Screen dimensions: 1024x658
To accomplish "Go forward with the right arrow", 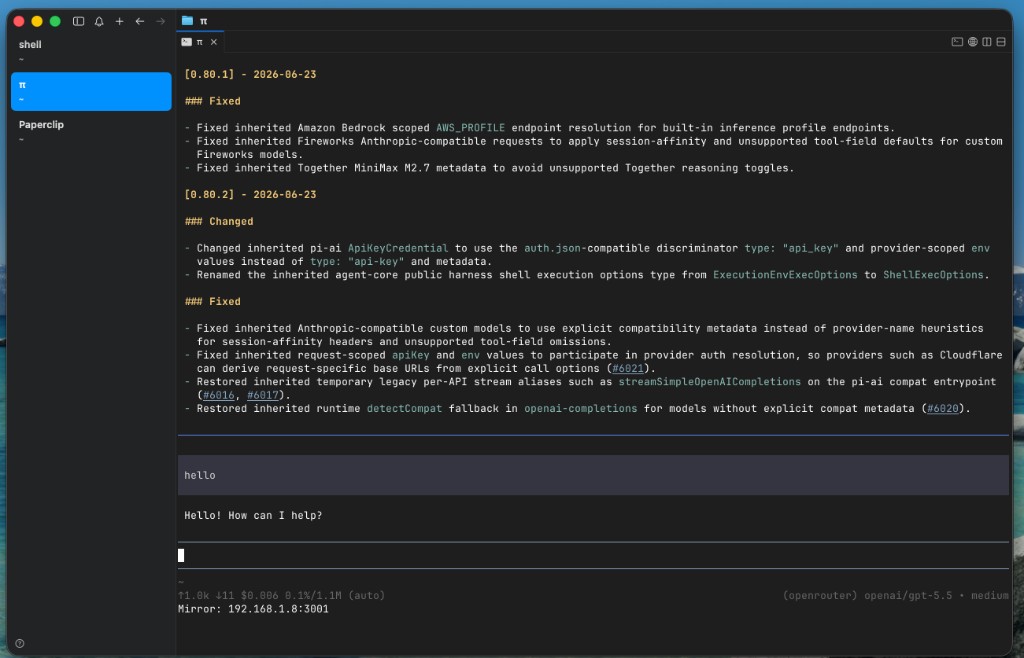I will pyautogui.click(x=161, y=22).
